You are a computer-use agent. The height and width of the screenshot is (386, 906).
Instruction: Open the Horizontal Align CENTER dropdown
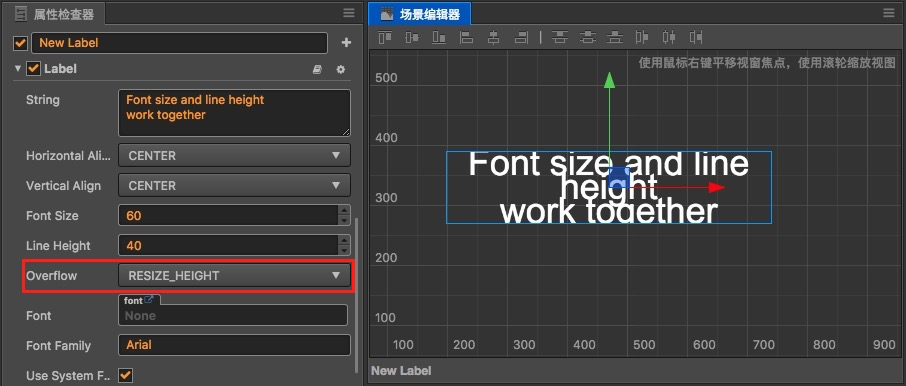234,155
